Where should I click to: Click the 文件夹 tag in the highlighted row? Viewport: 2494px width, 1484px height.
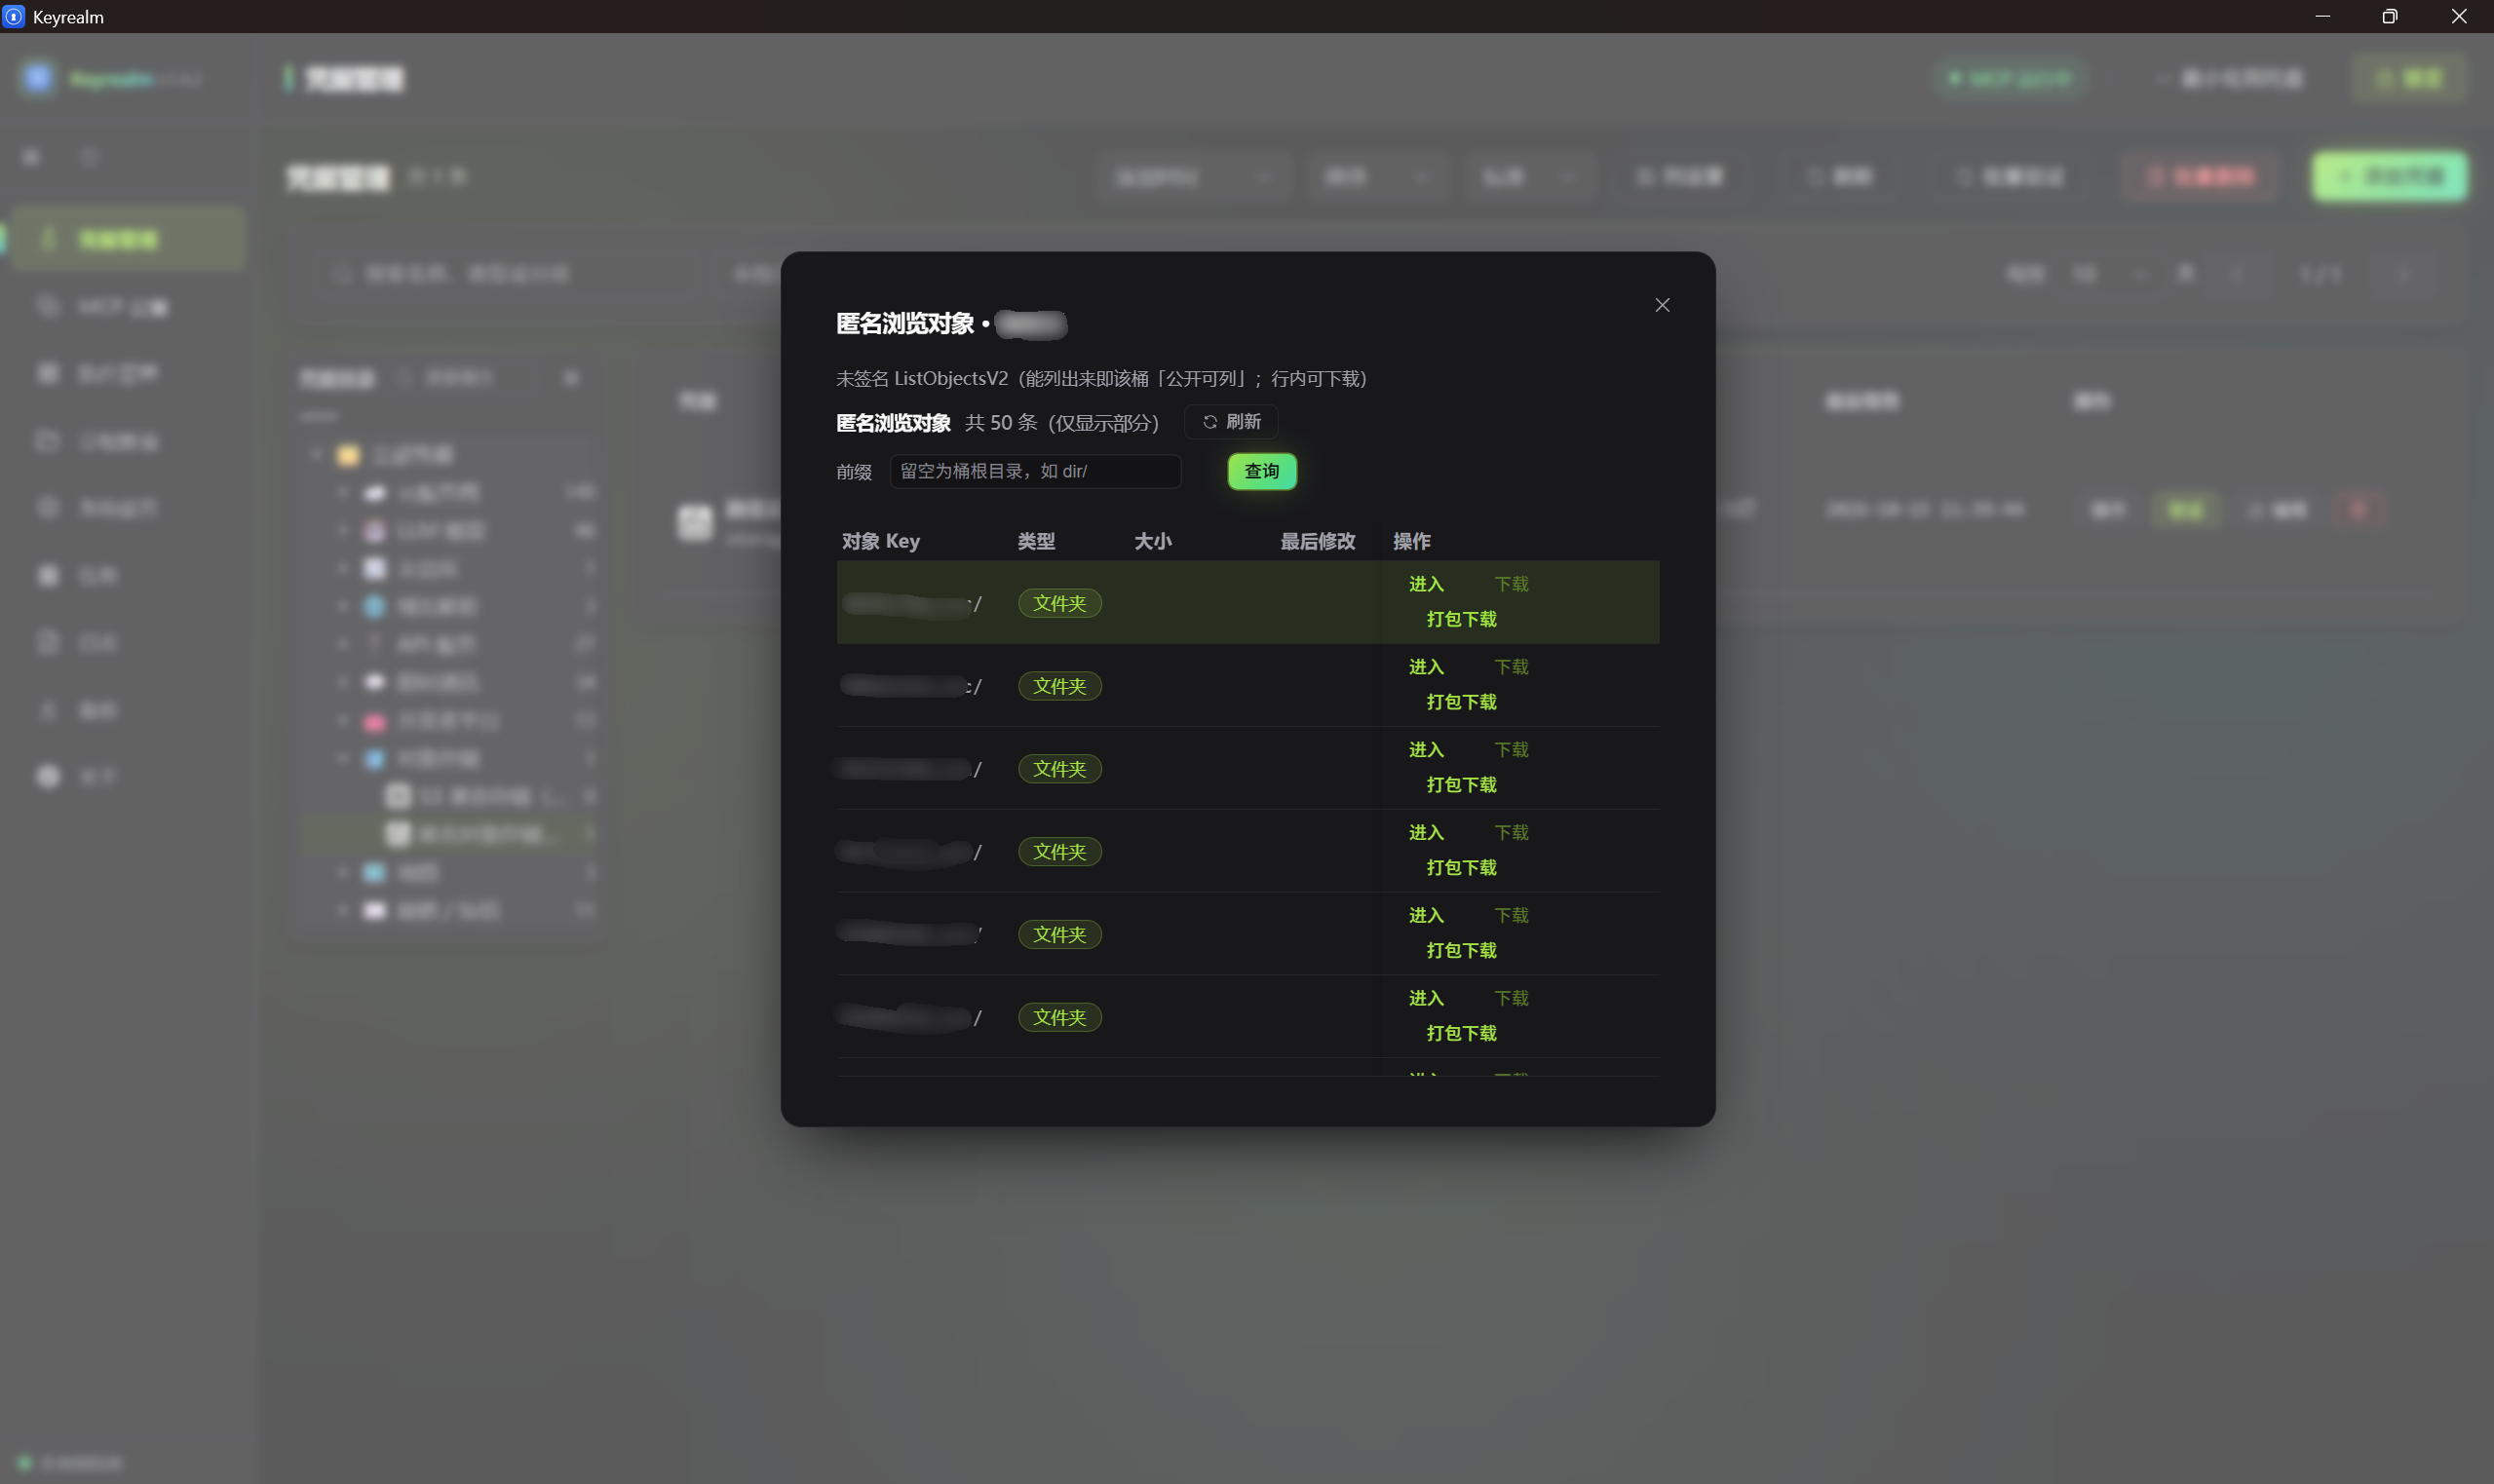pyautogui.click(x=1059, y=603)
